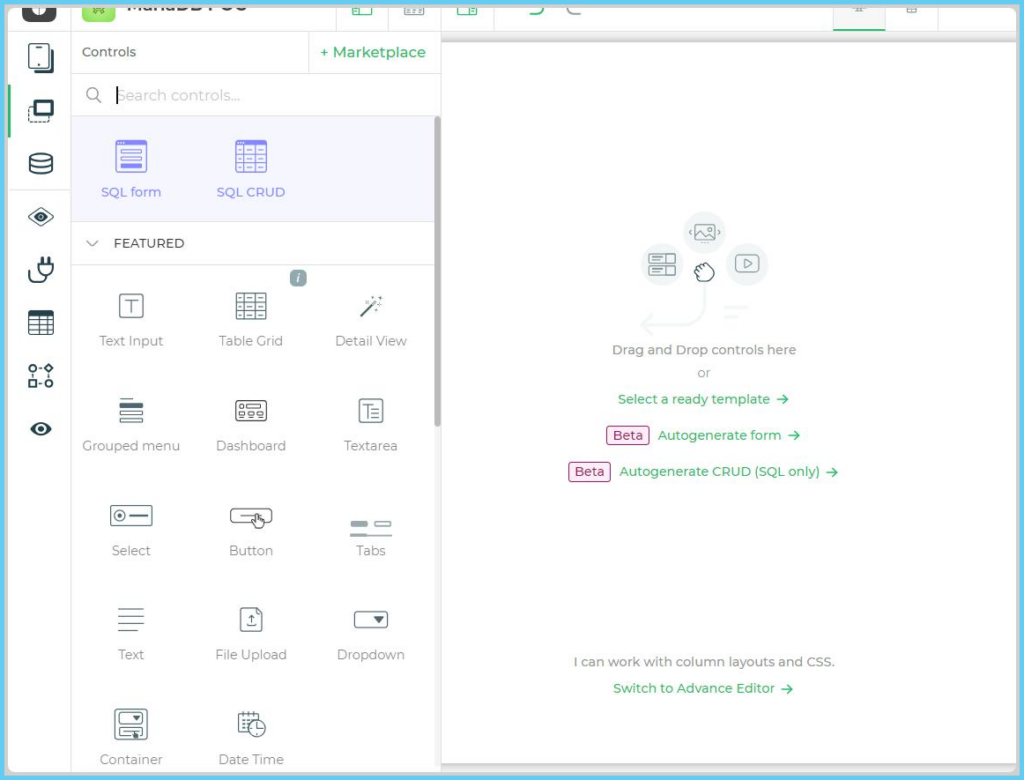1024x780 pixels.
Task: Choose the Table Grid control
Action: coord(251,315)
